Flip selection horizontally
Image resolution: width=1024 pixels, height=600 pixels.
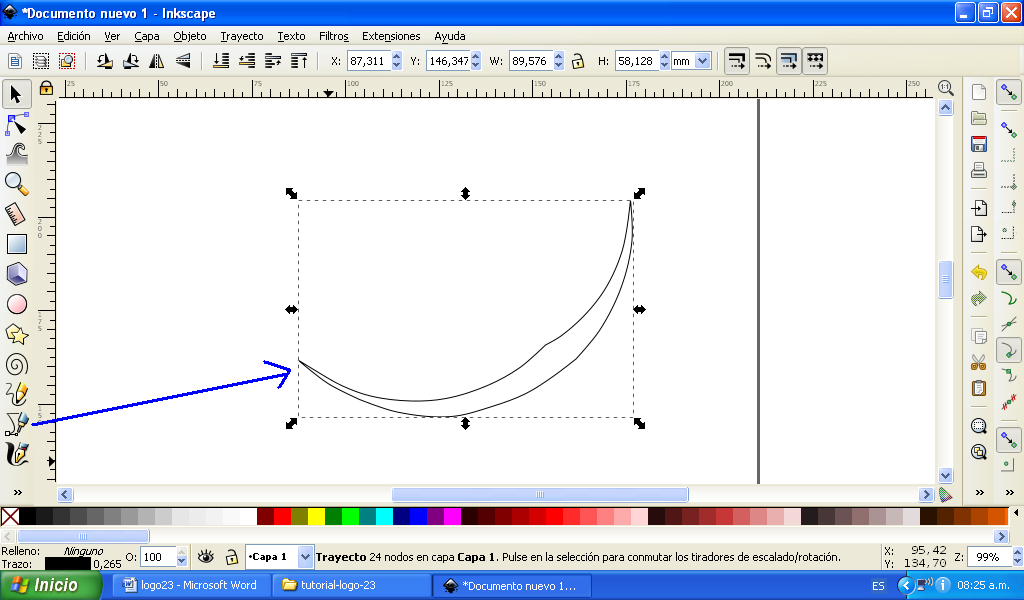coord(157,61)
